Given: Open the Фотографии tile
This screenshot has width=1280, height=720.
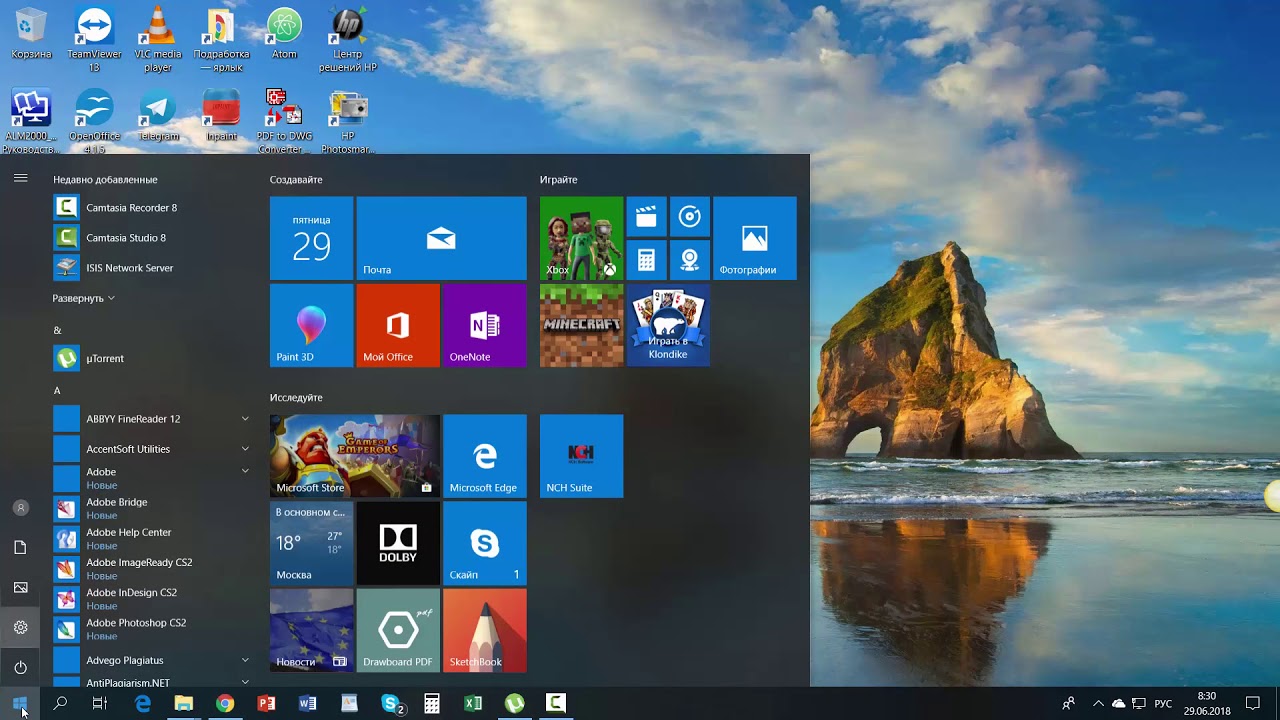Looking at the screenshot, I should click(x=755, y=238).
